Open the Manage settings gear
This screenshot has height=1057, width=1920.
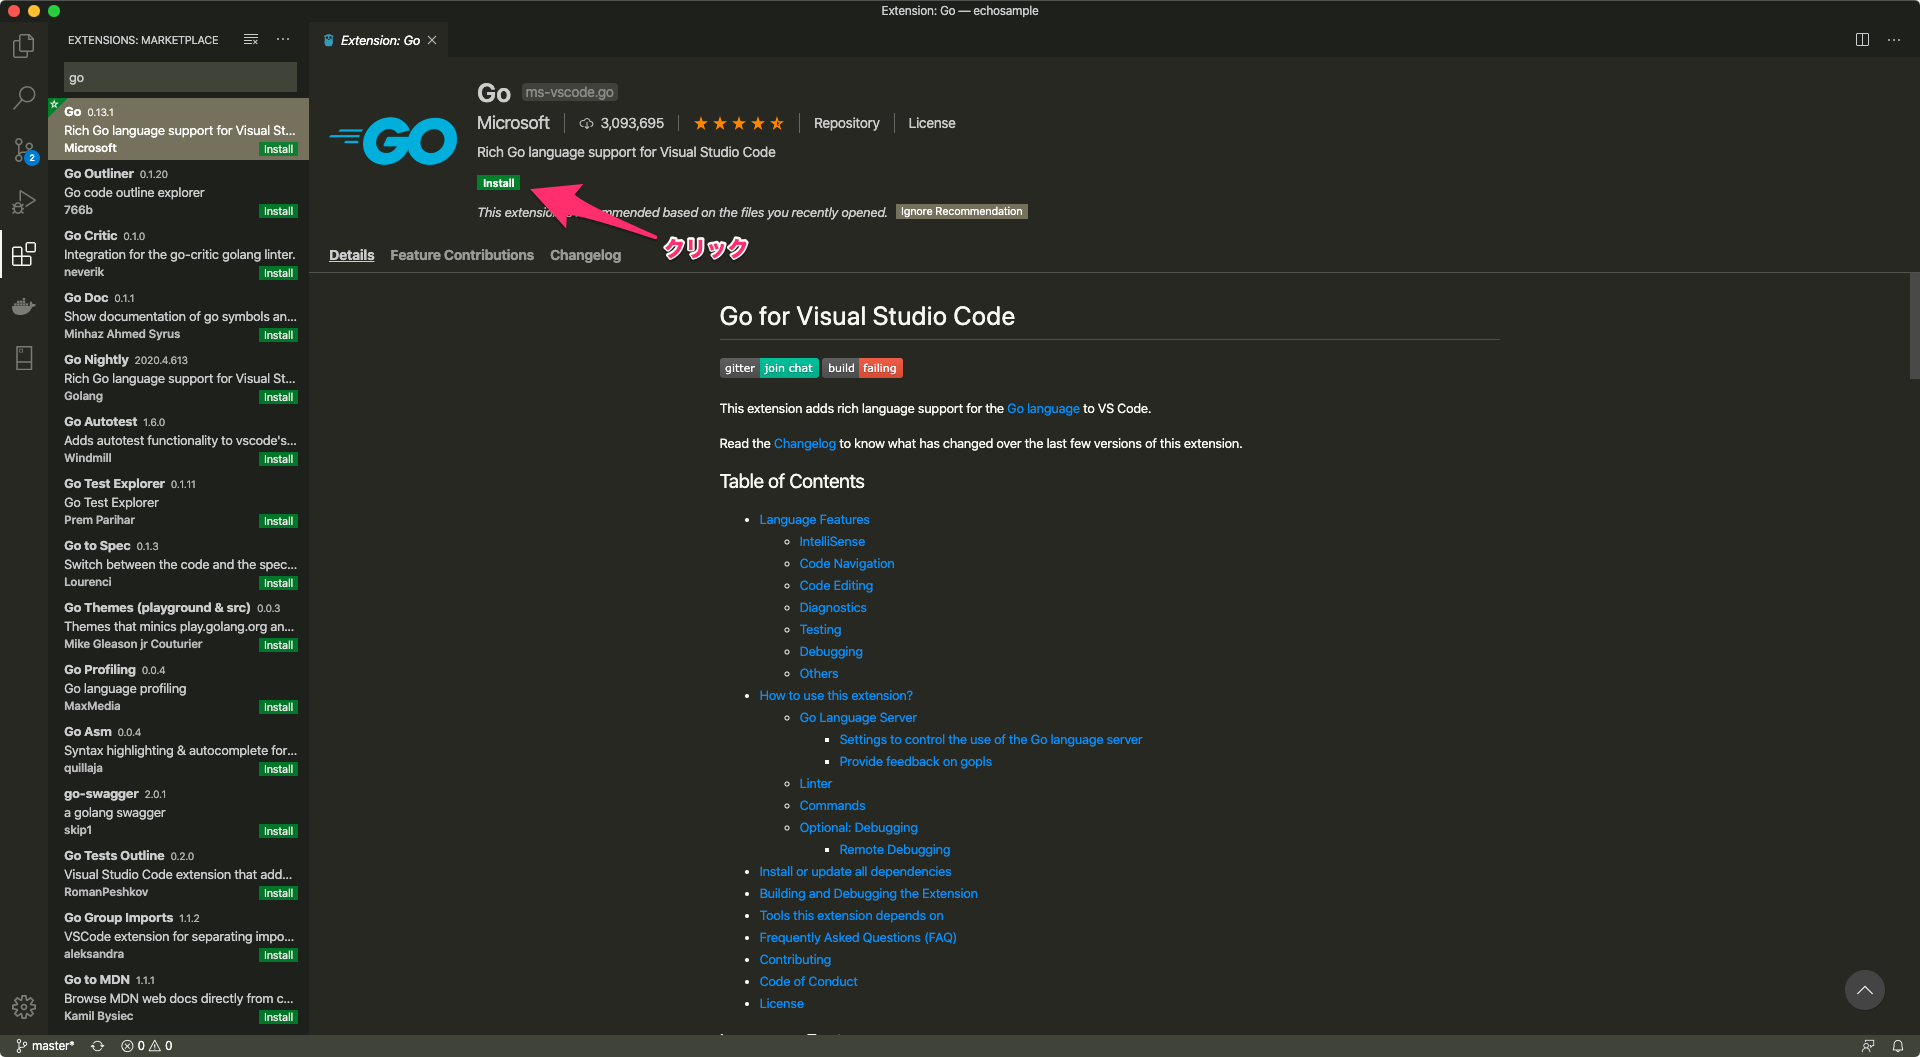click(23, 1007)
